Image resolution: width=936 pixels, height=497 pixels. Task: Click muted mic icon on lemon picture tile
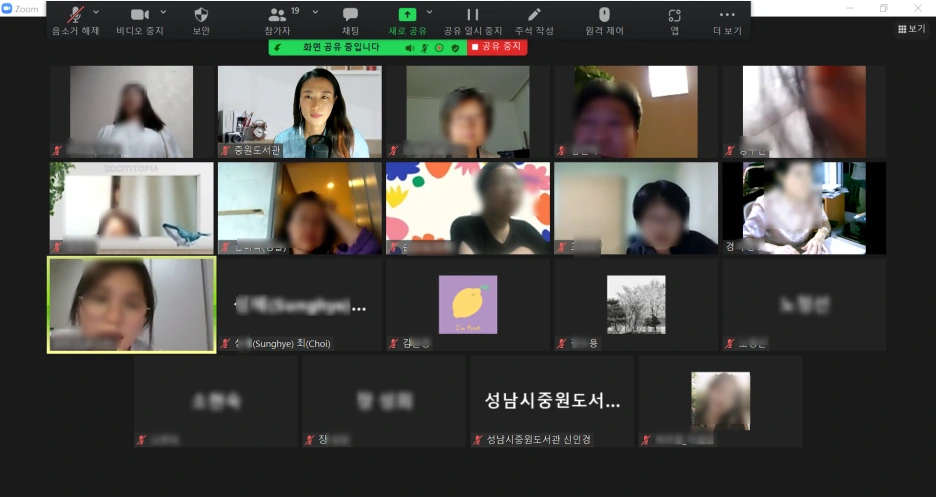(393, 344)
